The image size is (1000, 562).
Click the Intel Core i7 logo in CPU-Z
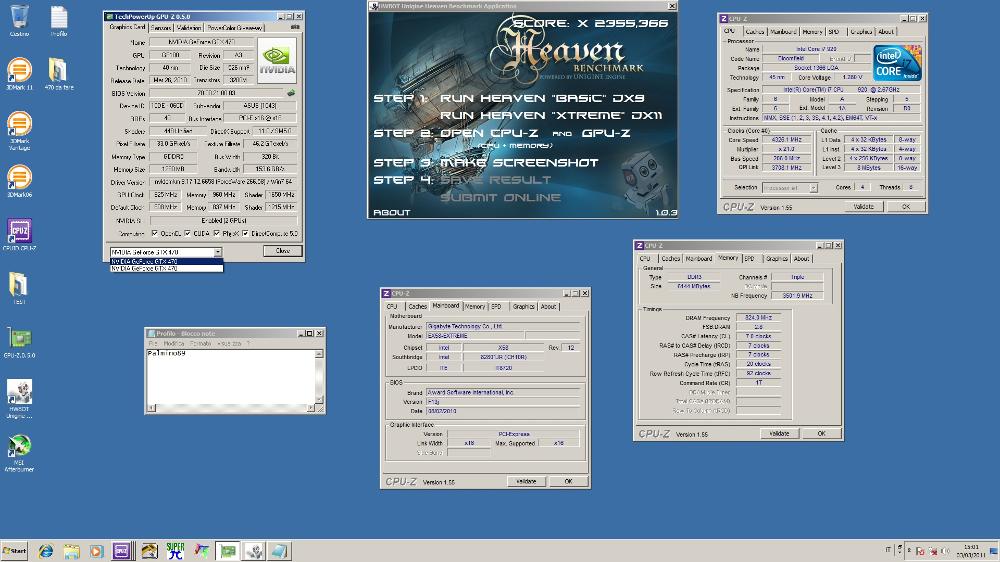(x=897, y=62)
